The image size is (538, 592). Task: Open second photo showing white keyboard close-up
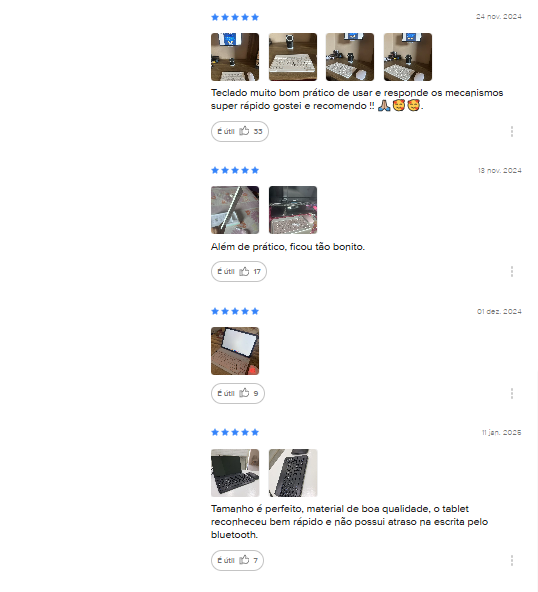pyautogui.click(x=293, y=57)
